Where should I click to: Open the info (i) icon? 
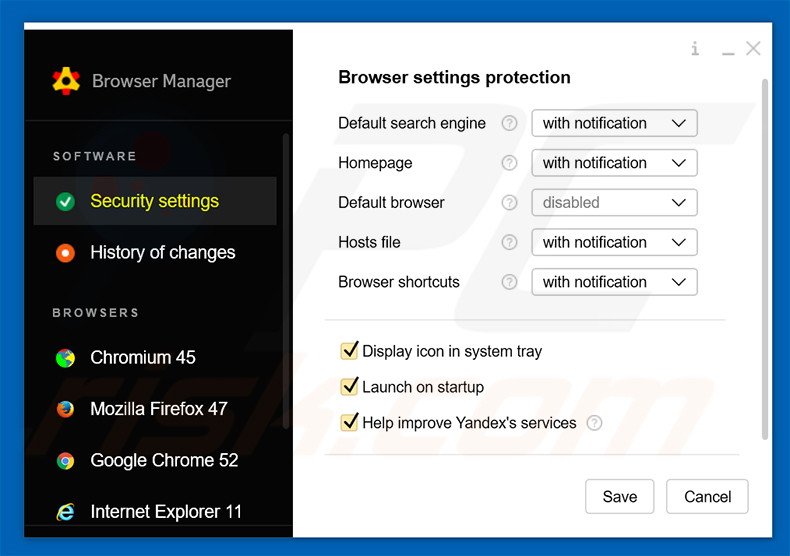click(x=695, y=49)
